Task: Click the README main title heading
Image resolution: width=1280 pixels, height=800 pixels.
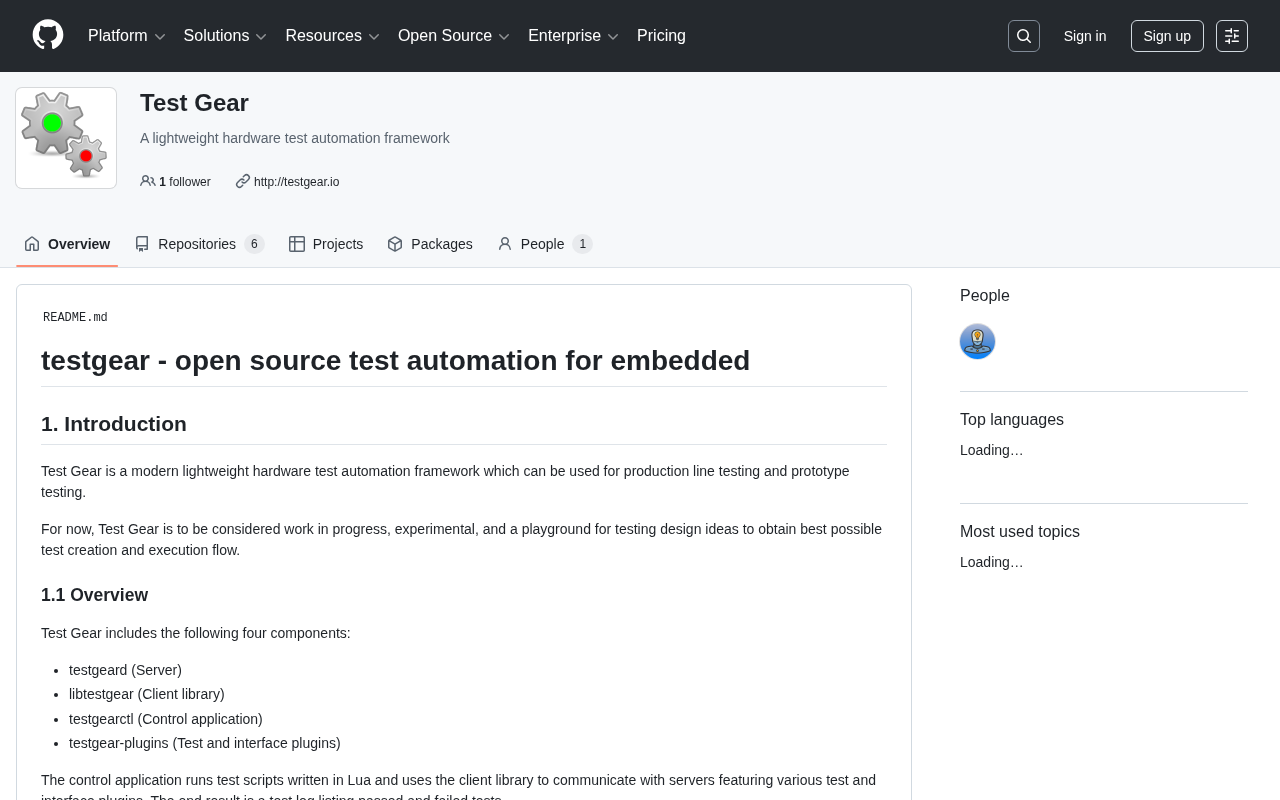Action: 395,360
